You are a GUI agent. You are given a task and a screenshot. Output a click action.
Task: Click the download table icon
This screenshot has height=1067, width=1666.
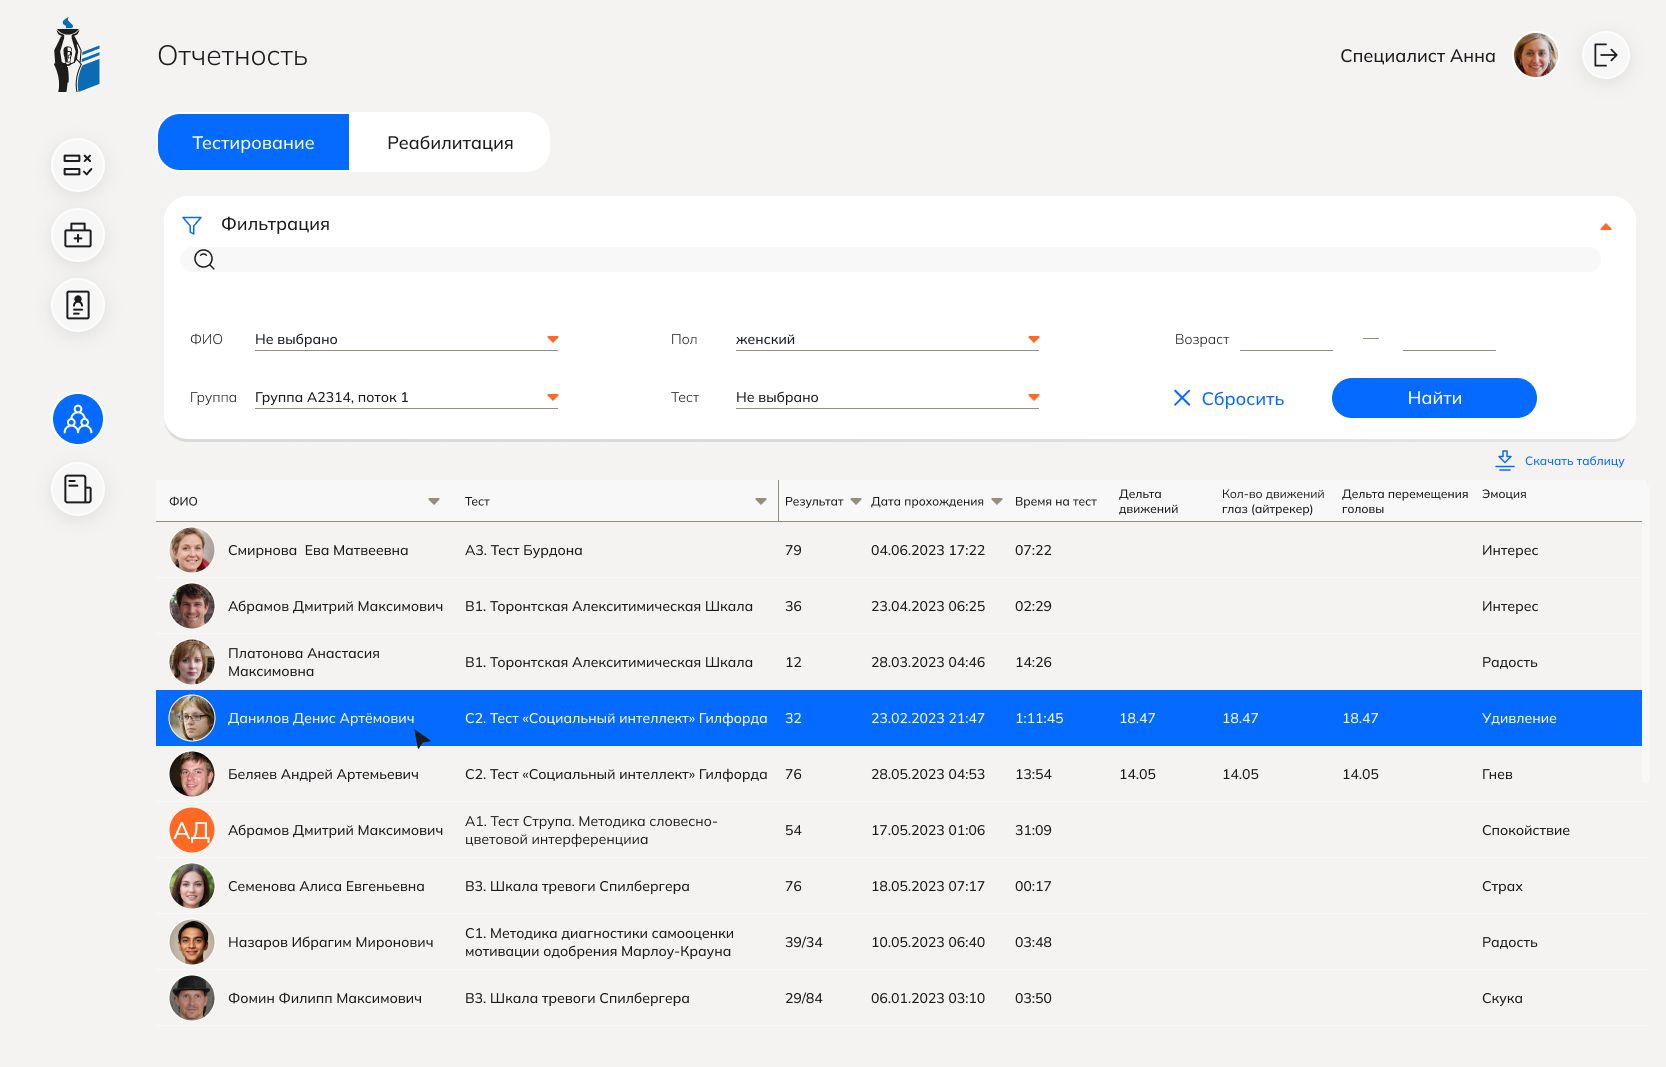coord(1504,460)
